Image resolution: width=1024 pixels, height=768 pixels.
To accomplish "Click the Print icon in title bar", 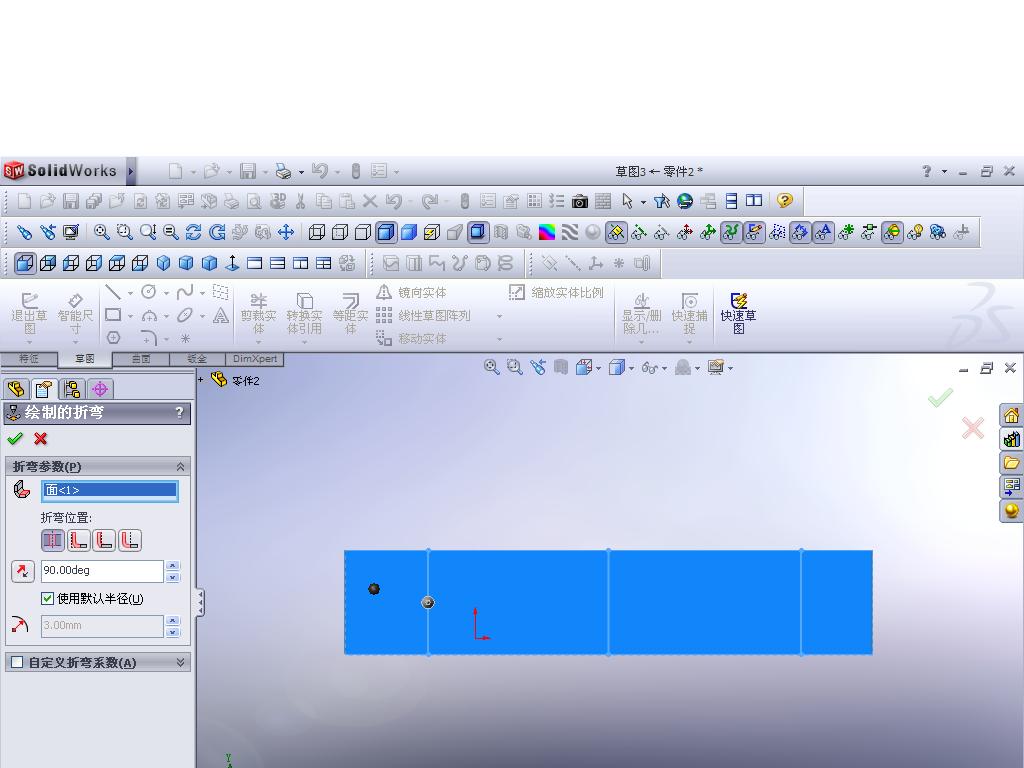I will [x=283, y=171].
